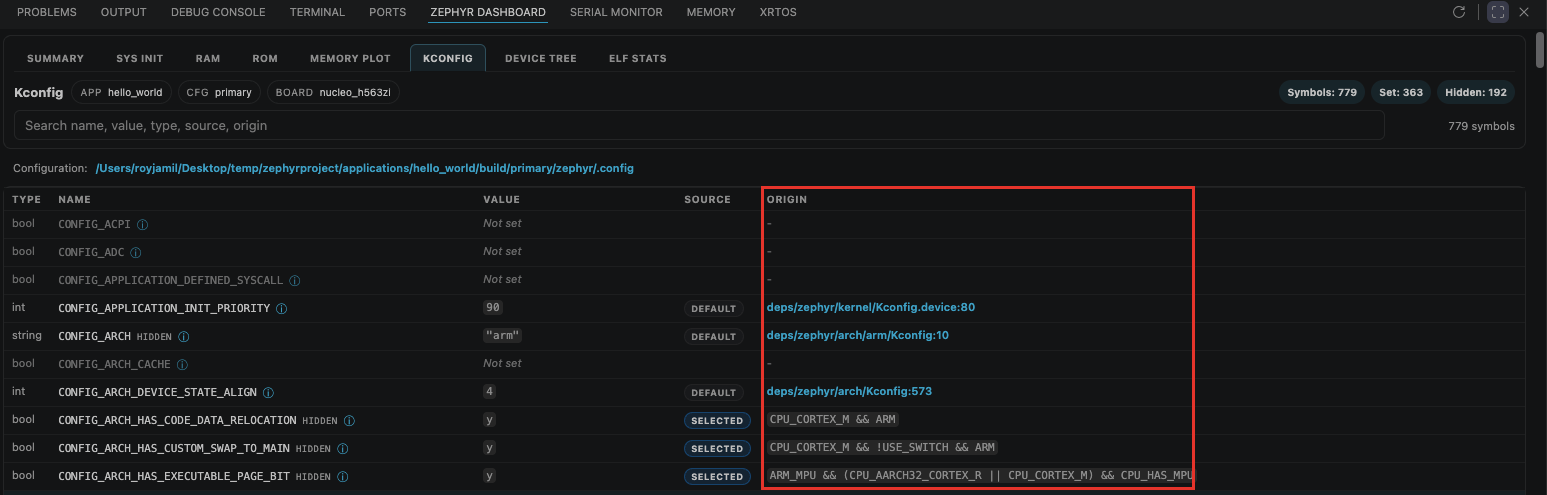Close the panel with the X icon
Image resolution: width=1547 pixels, height=495 pixels.
click(1524, 12)
